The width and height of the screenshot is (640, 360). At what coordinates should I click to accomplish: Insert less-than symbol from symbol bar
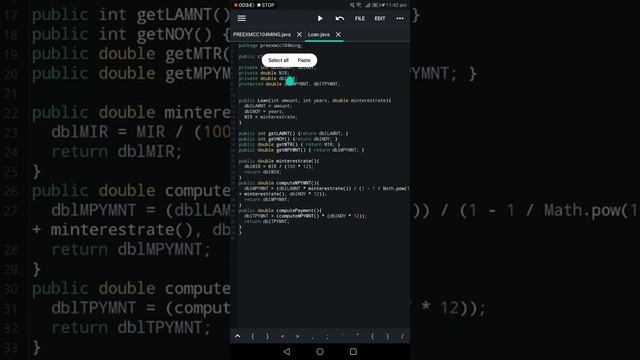click(x=282, y=336)
